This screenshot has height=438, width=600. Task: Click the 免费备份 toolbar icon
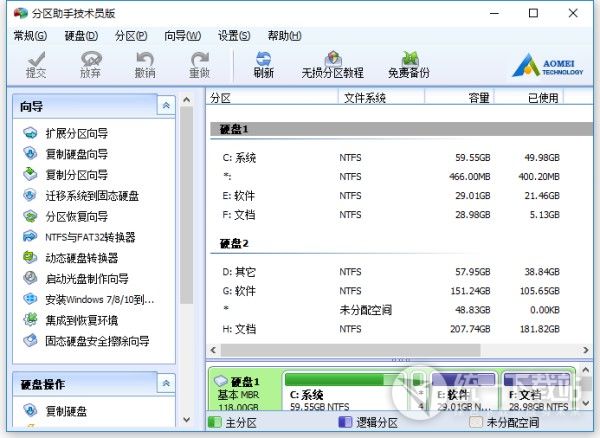409,59
